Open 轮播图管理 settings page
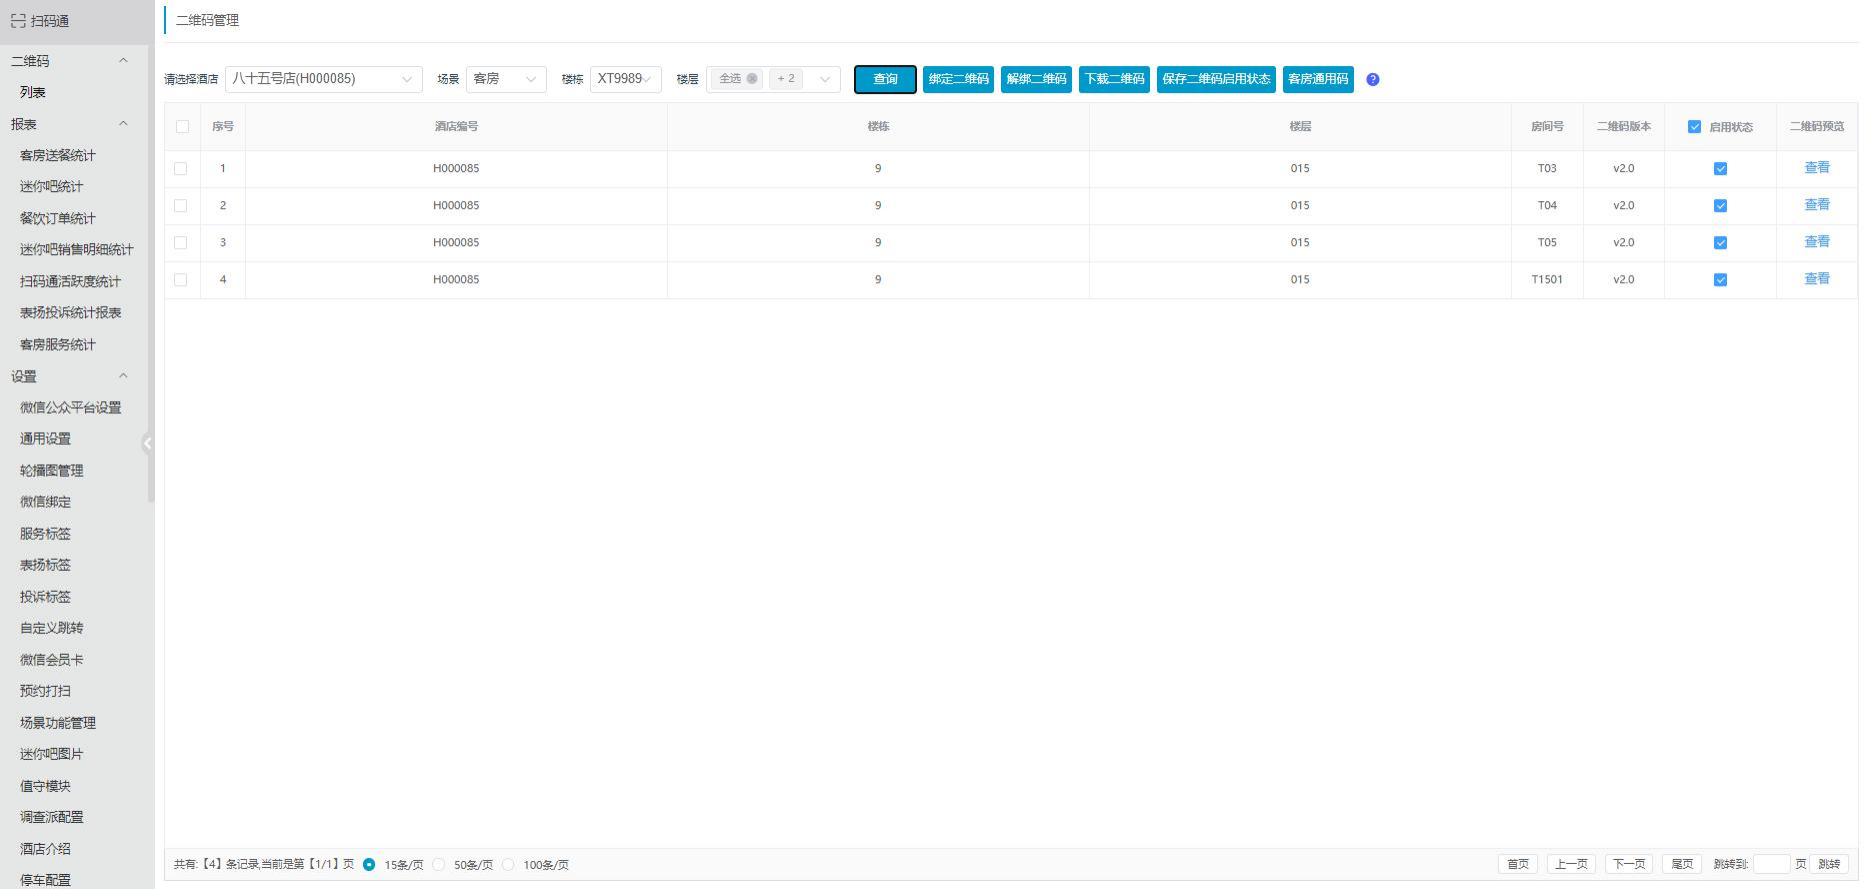The width and height of the screenshot is (1868, 889). coord(52,470)
